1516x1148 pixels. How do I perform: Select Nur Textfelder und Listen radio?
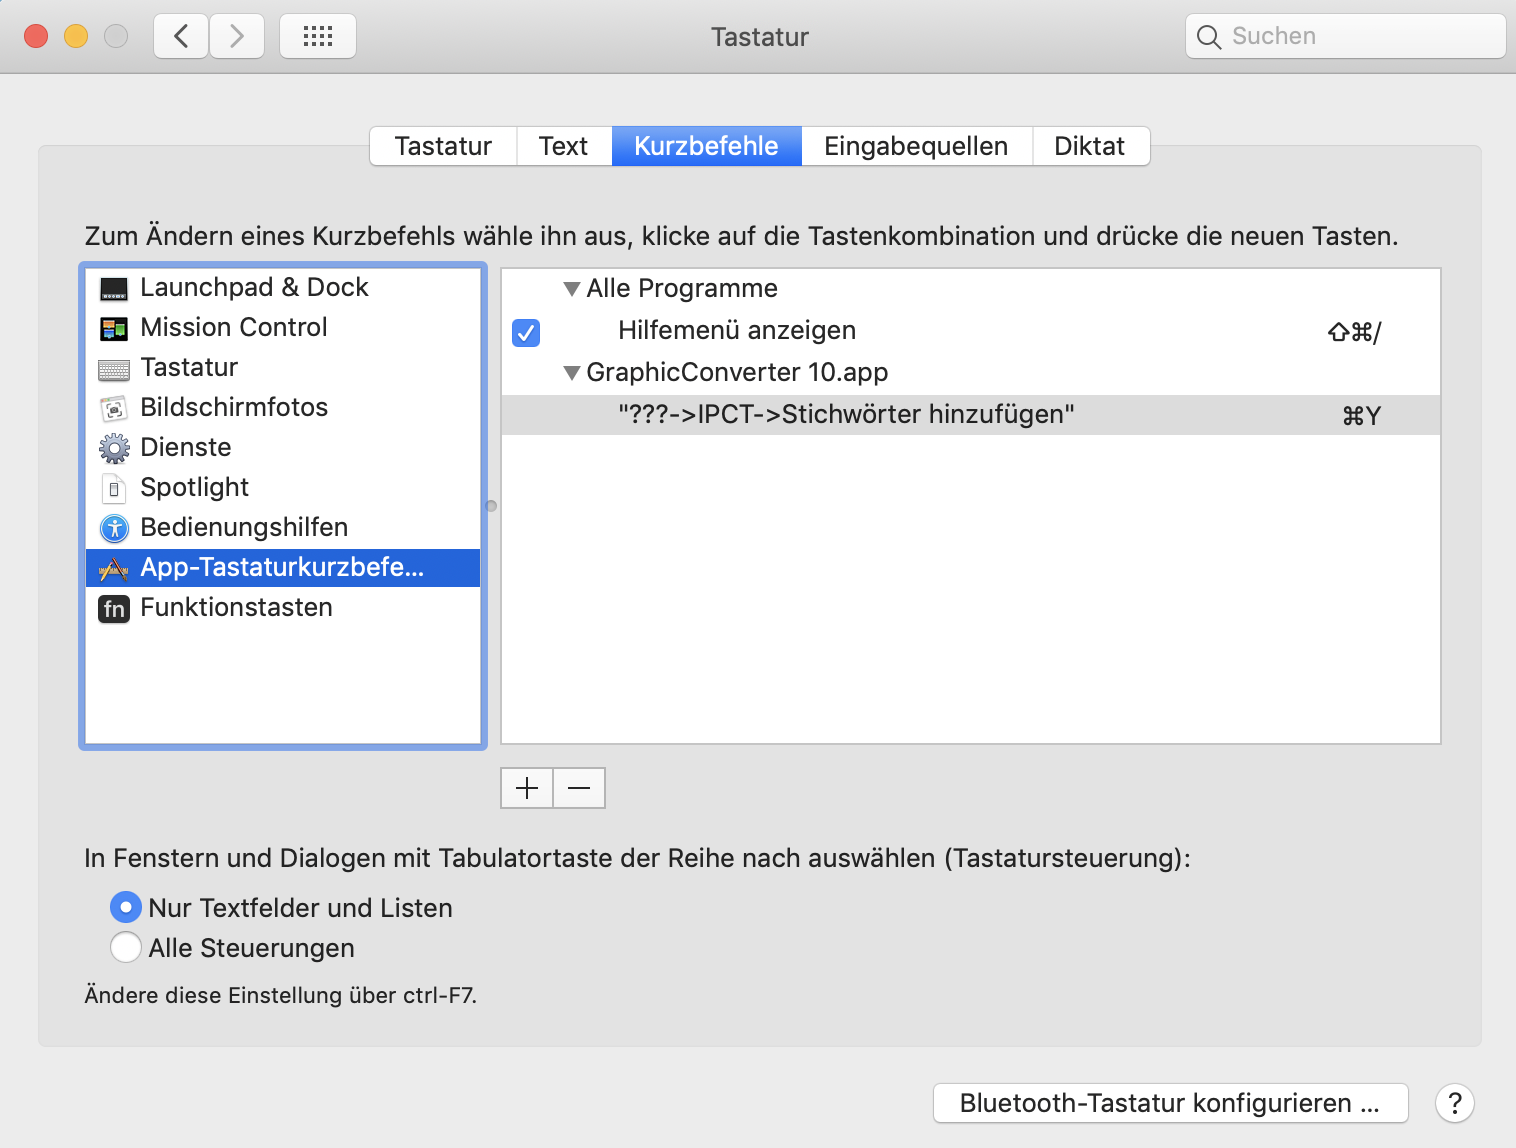coord(125,908)
